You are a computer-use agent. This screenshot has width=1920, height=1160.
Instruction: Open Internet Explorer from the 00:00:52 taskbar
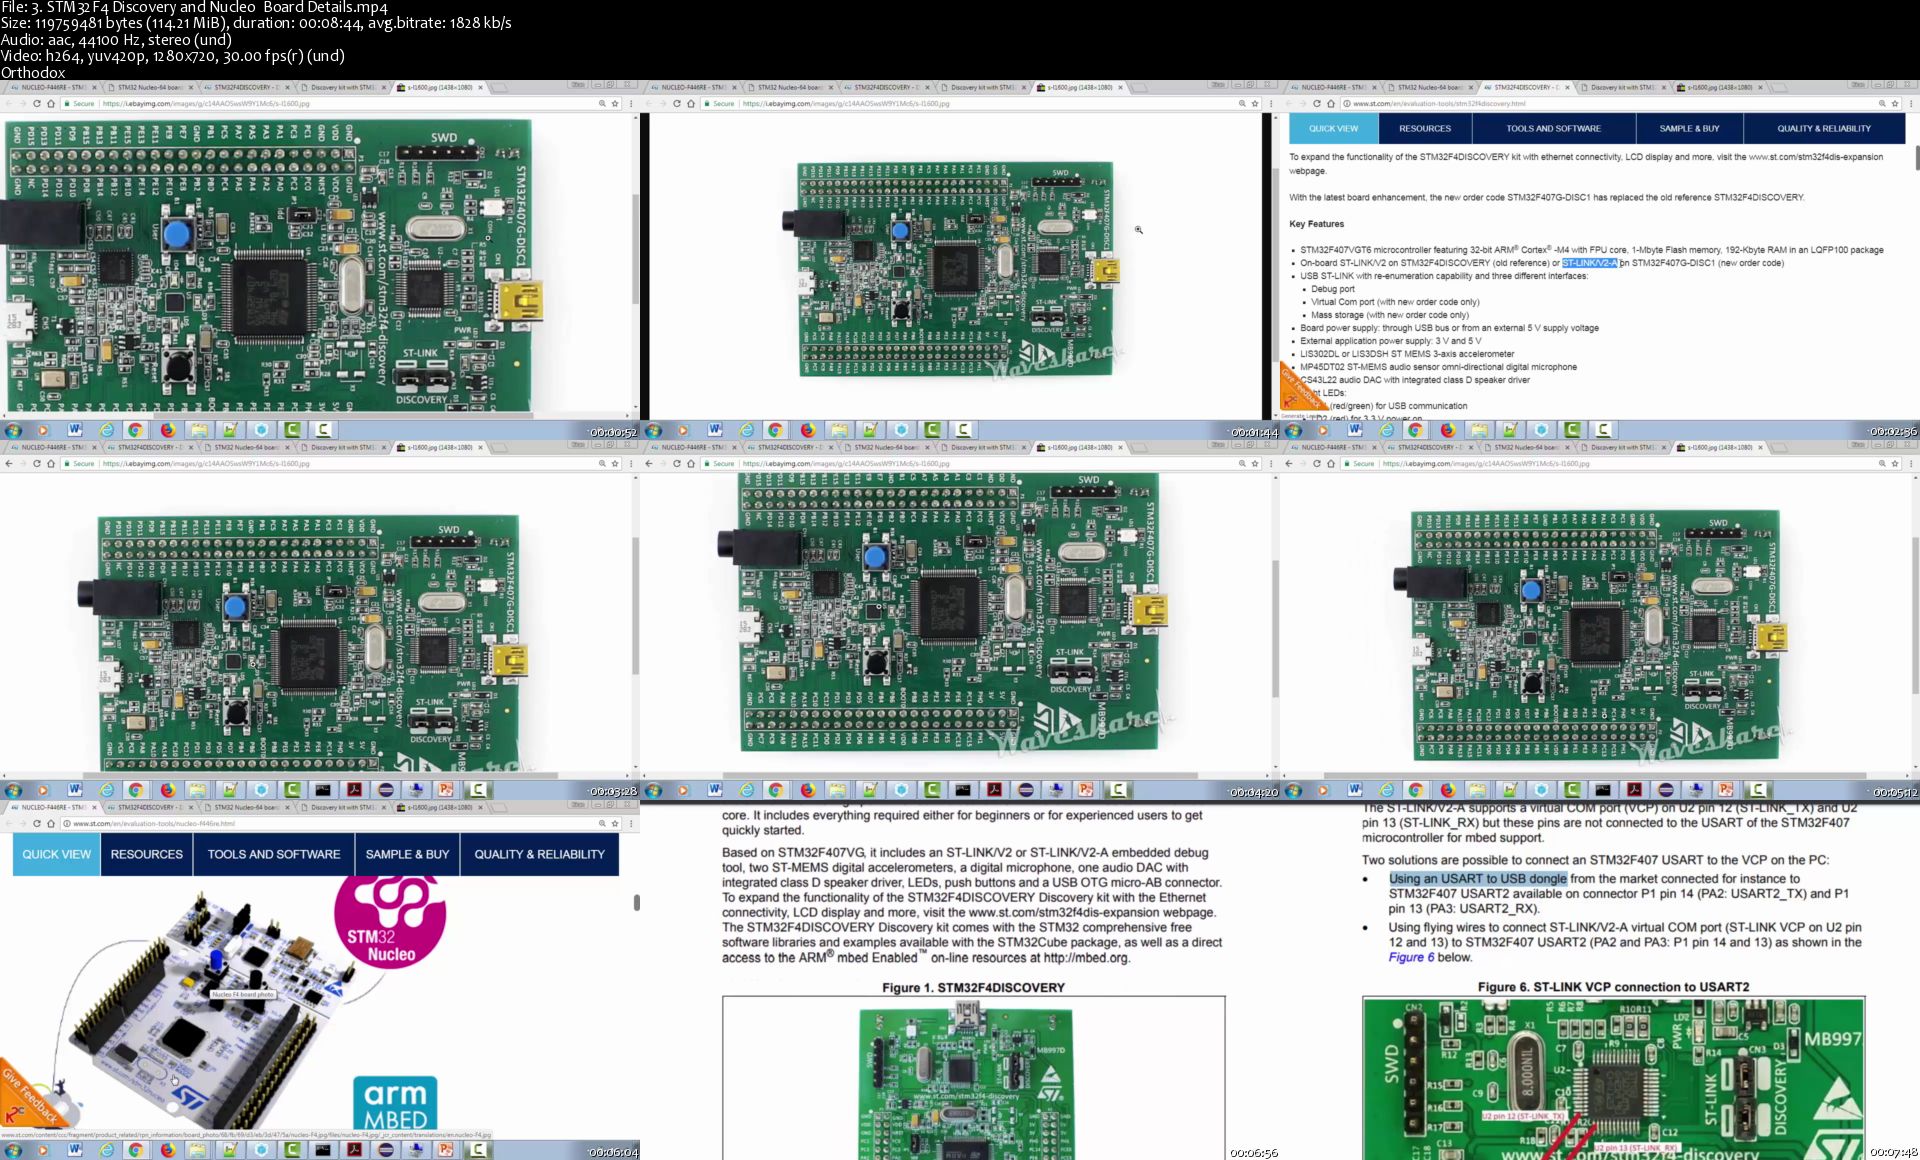(x=106, y=430)
